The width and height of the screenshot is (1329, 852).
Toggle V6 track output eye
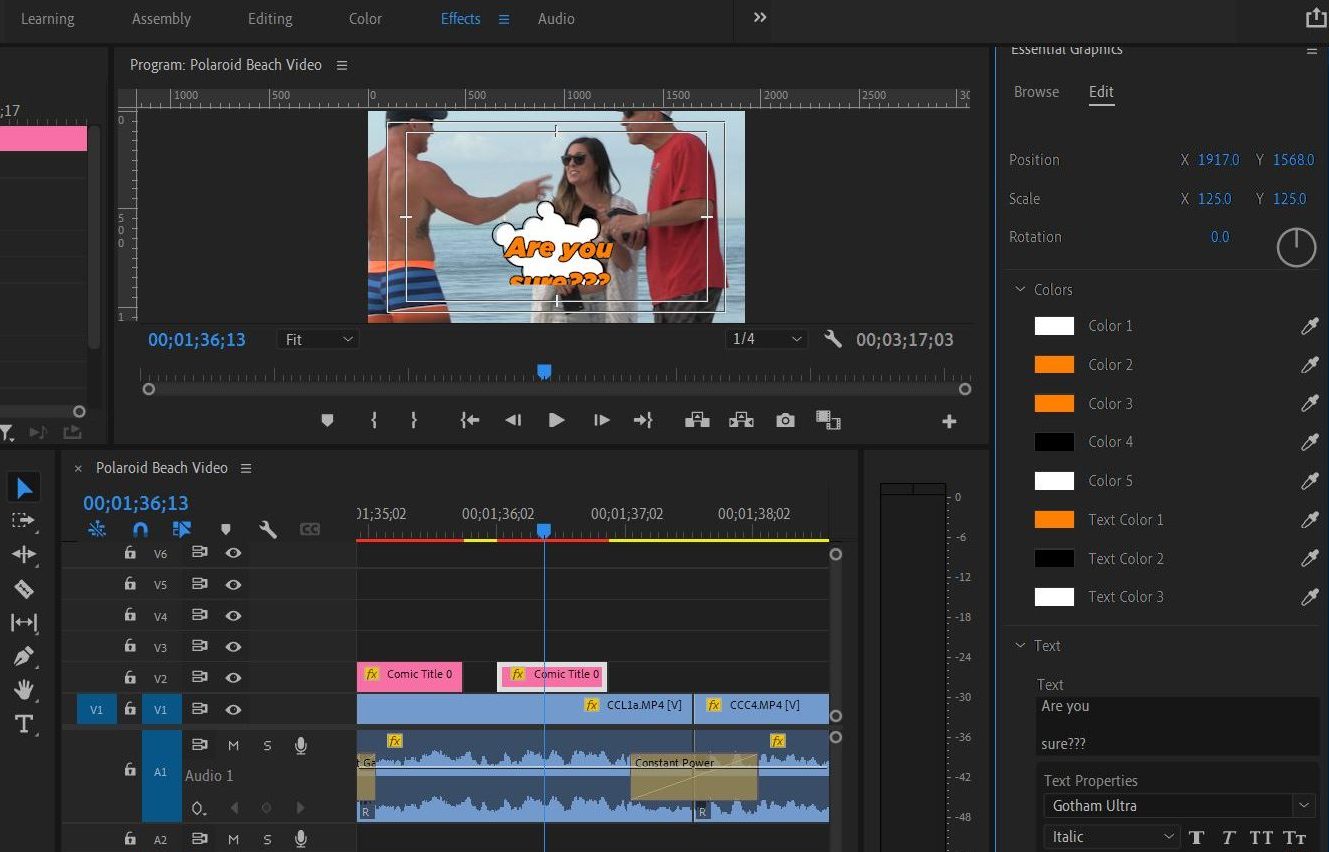(x=233, y=553)
